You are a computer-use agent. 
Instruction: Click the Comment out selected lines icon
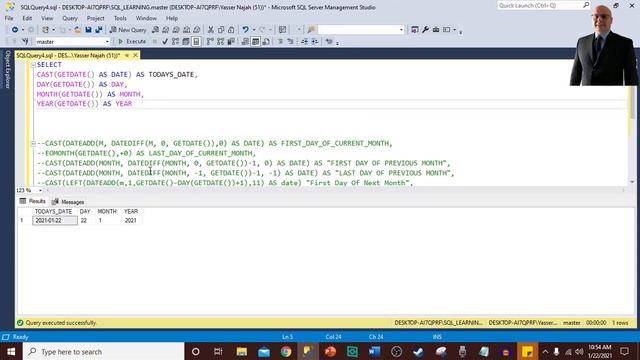pyautogui.click(x=280, y=41)
